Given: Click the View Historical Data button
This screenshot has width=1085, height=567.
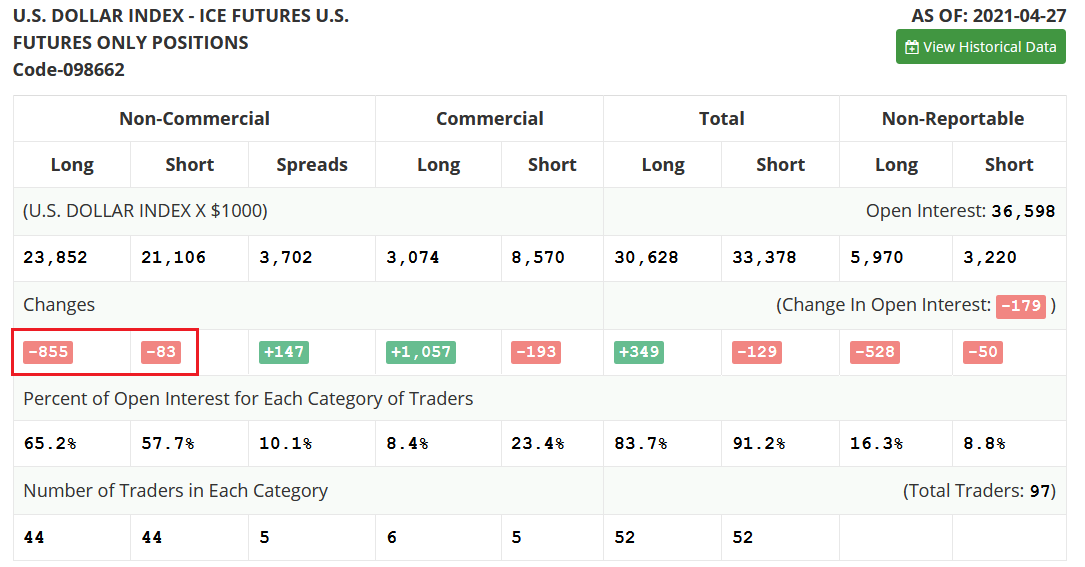Looking at the screenshot, I should coord(980,47).
